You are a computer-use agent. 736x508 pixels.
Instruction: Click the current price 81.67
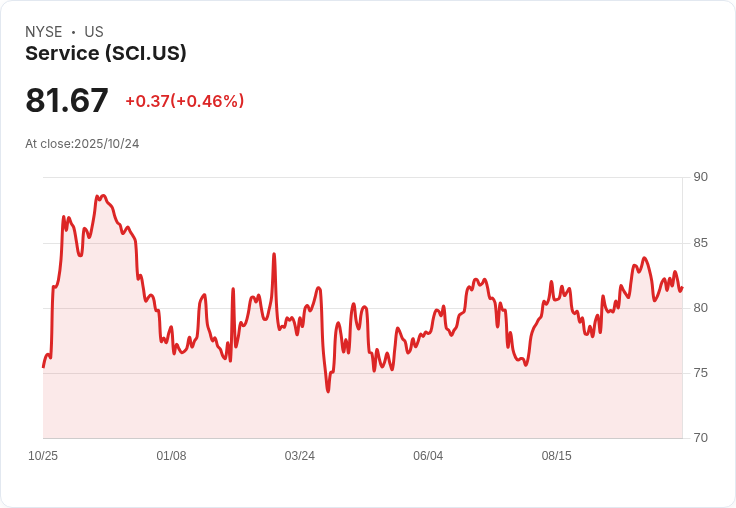67,101
